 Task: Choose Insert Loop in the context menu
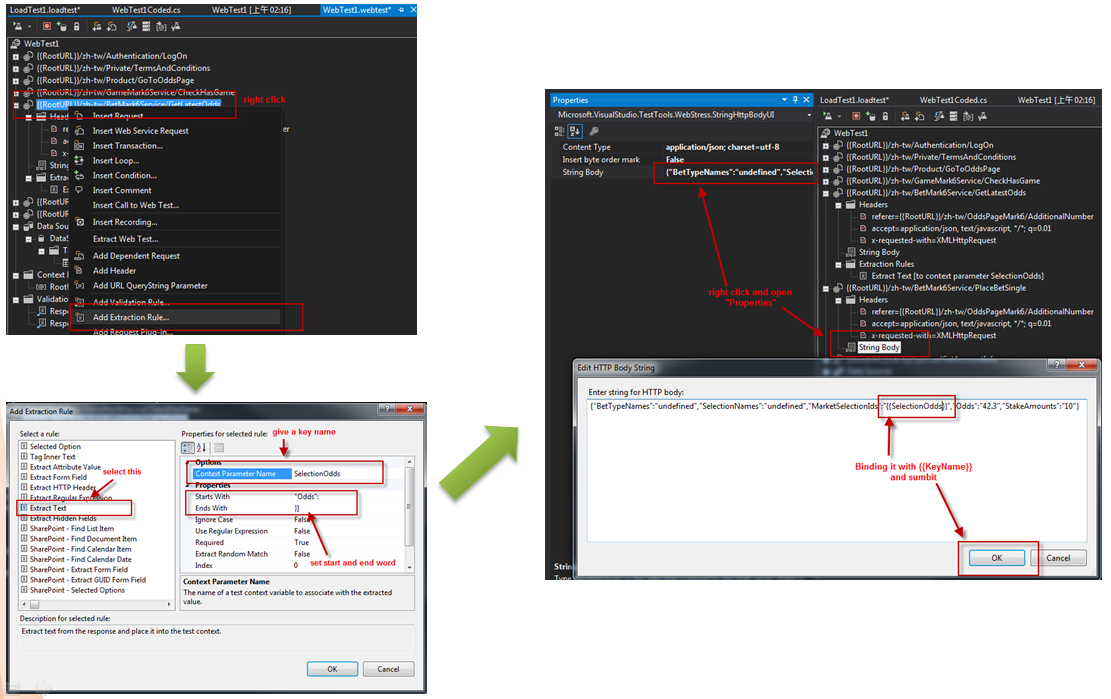[x=114, y=160]
